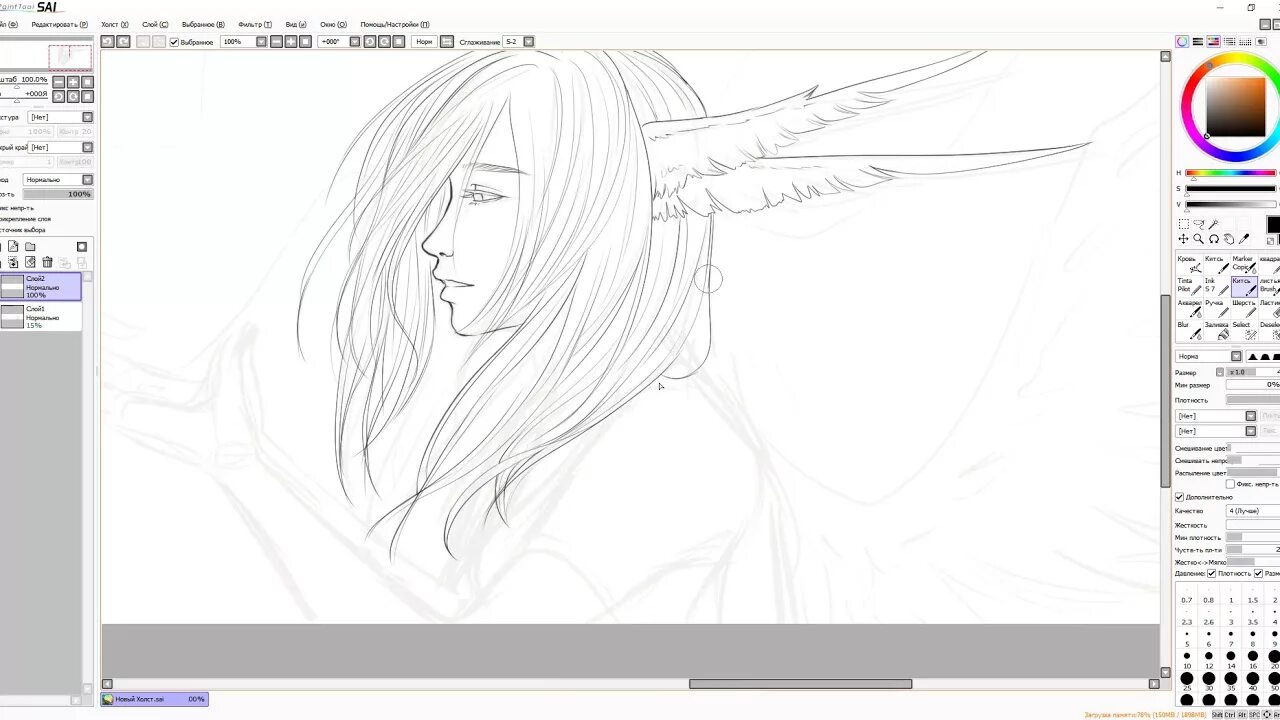The height and width of the screenshot is (720, 1280).
Task: Flip canvas horizontally icon
Action: pos(447,42)
